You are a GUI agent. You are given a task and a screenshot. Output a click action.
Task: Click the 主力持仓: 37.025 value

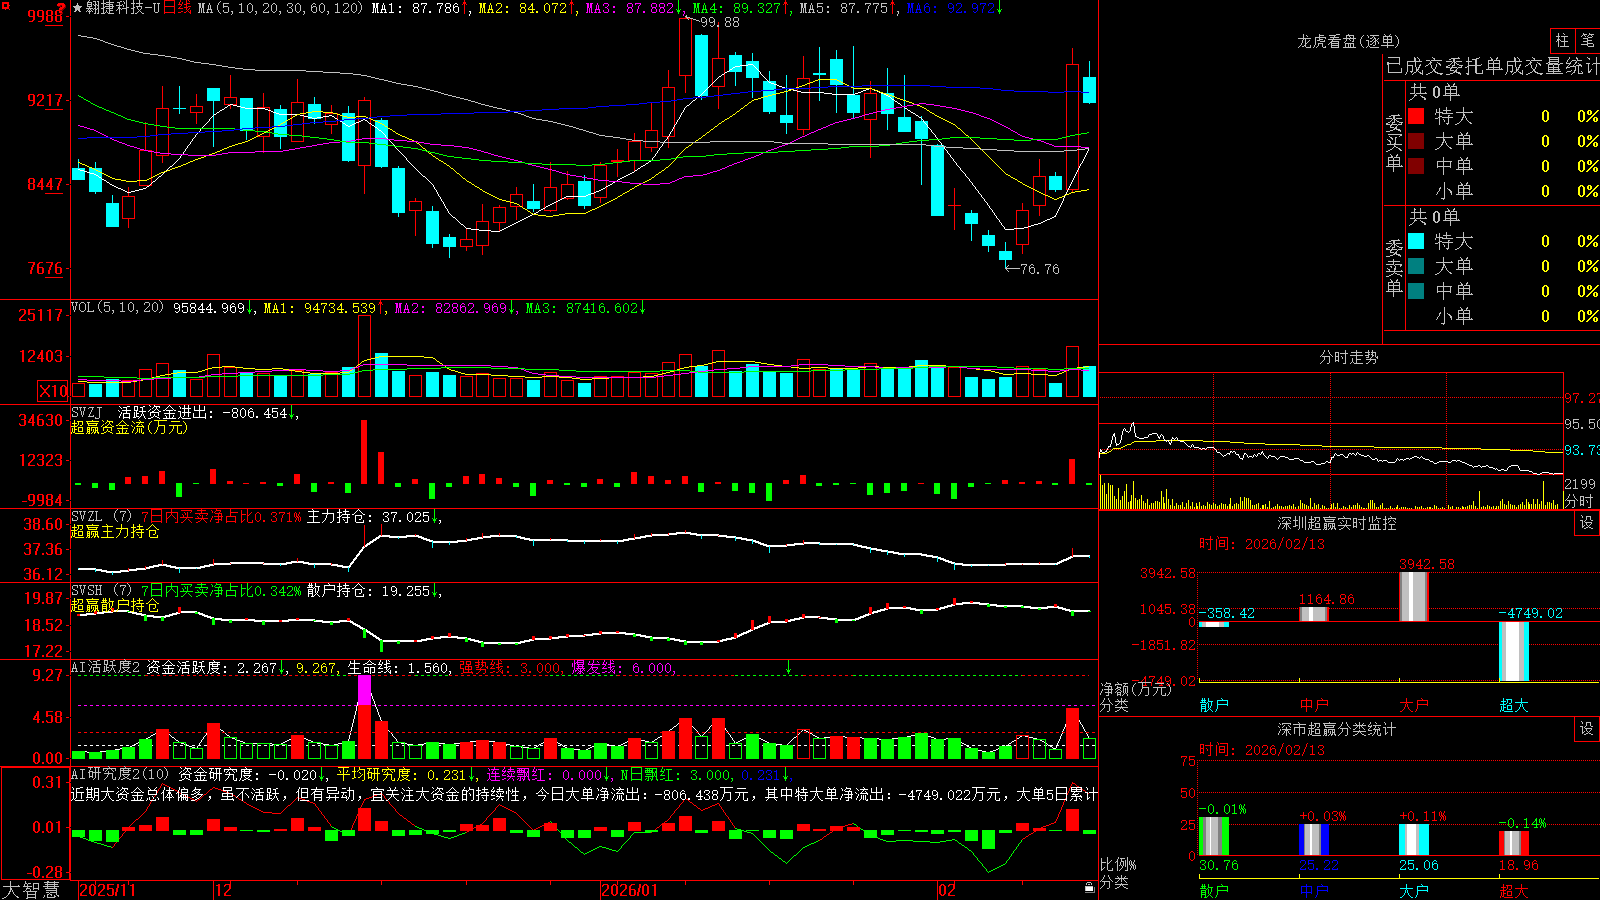click(368, 517)
